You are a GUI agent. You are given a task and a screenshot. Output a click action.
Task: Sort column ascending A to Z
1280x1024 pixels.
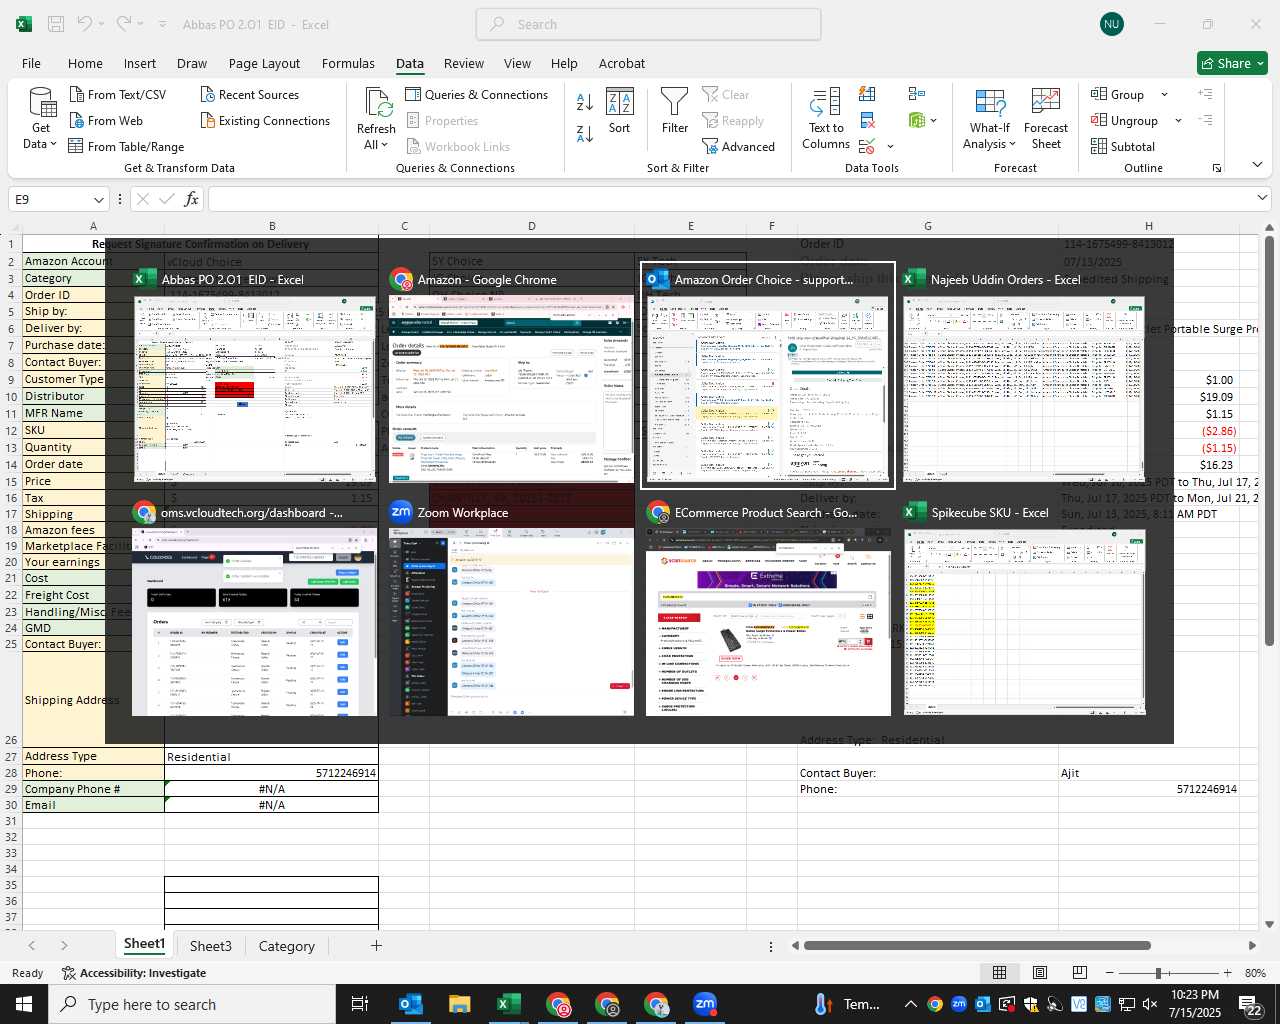585,102
